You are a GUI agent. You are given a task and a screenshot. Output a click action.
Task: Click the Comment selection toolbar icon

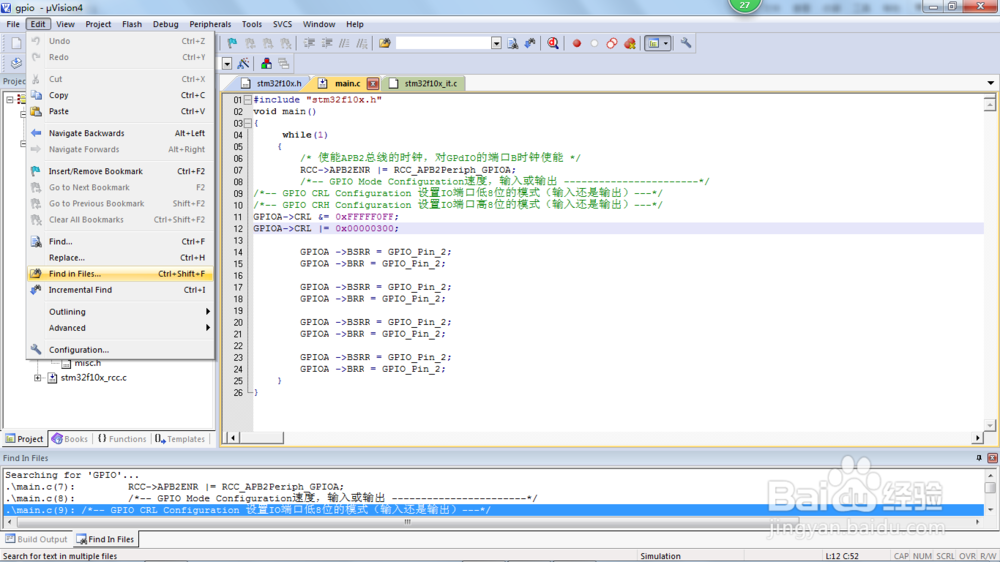click(344, 43)
